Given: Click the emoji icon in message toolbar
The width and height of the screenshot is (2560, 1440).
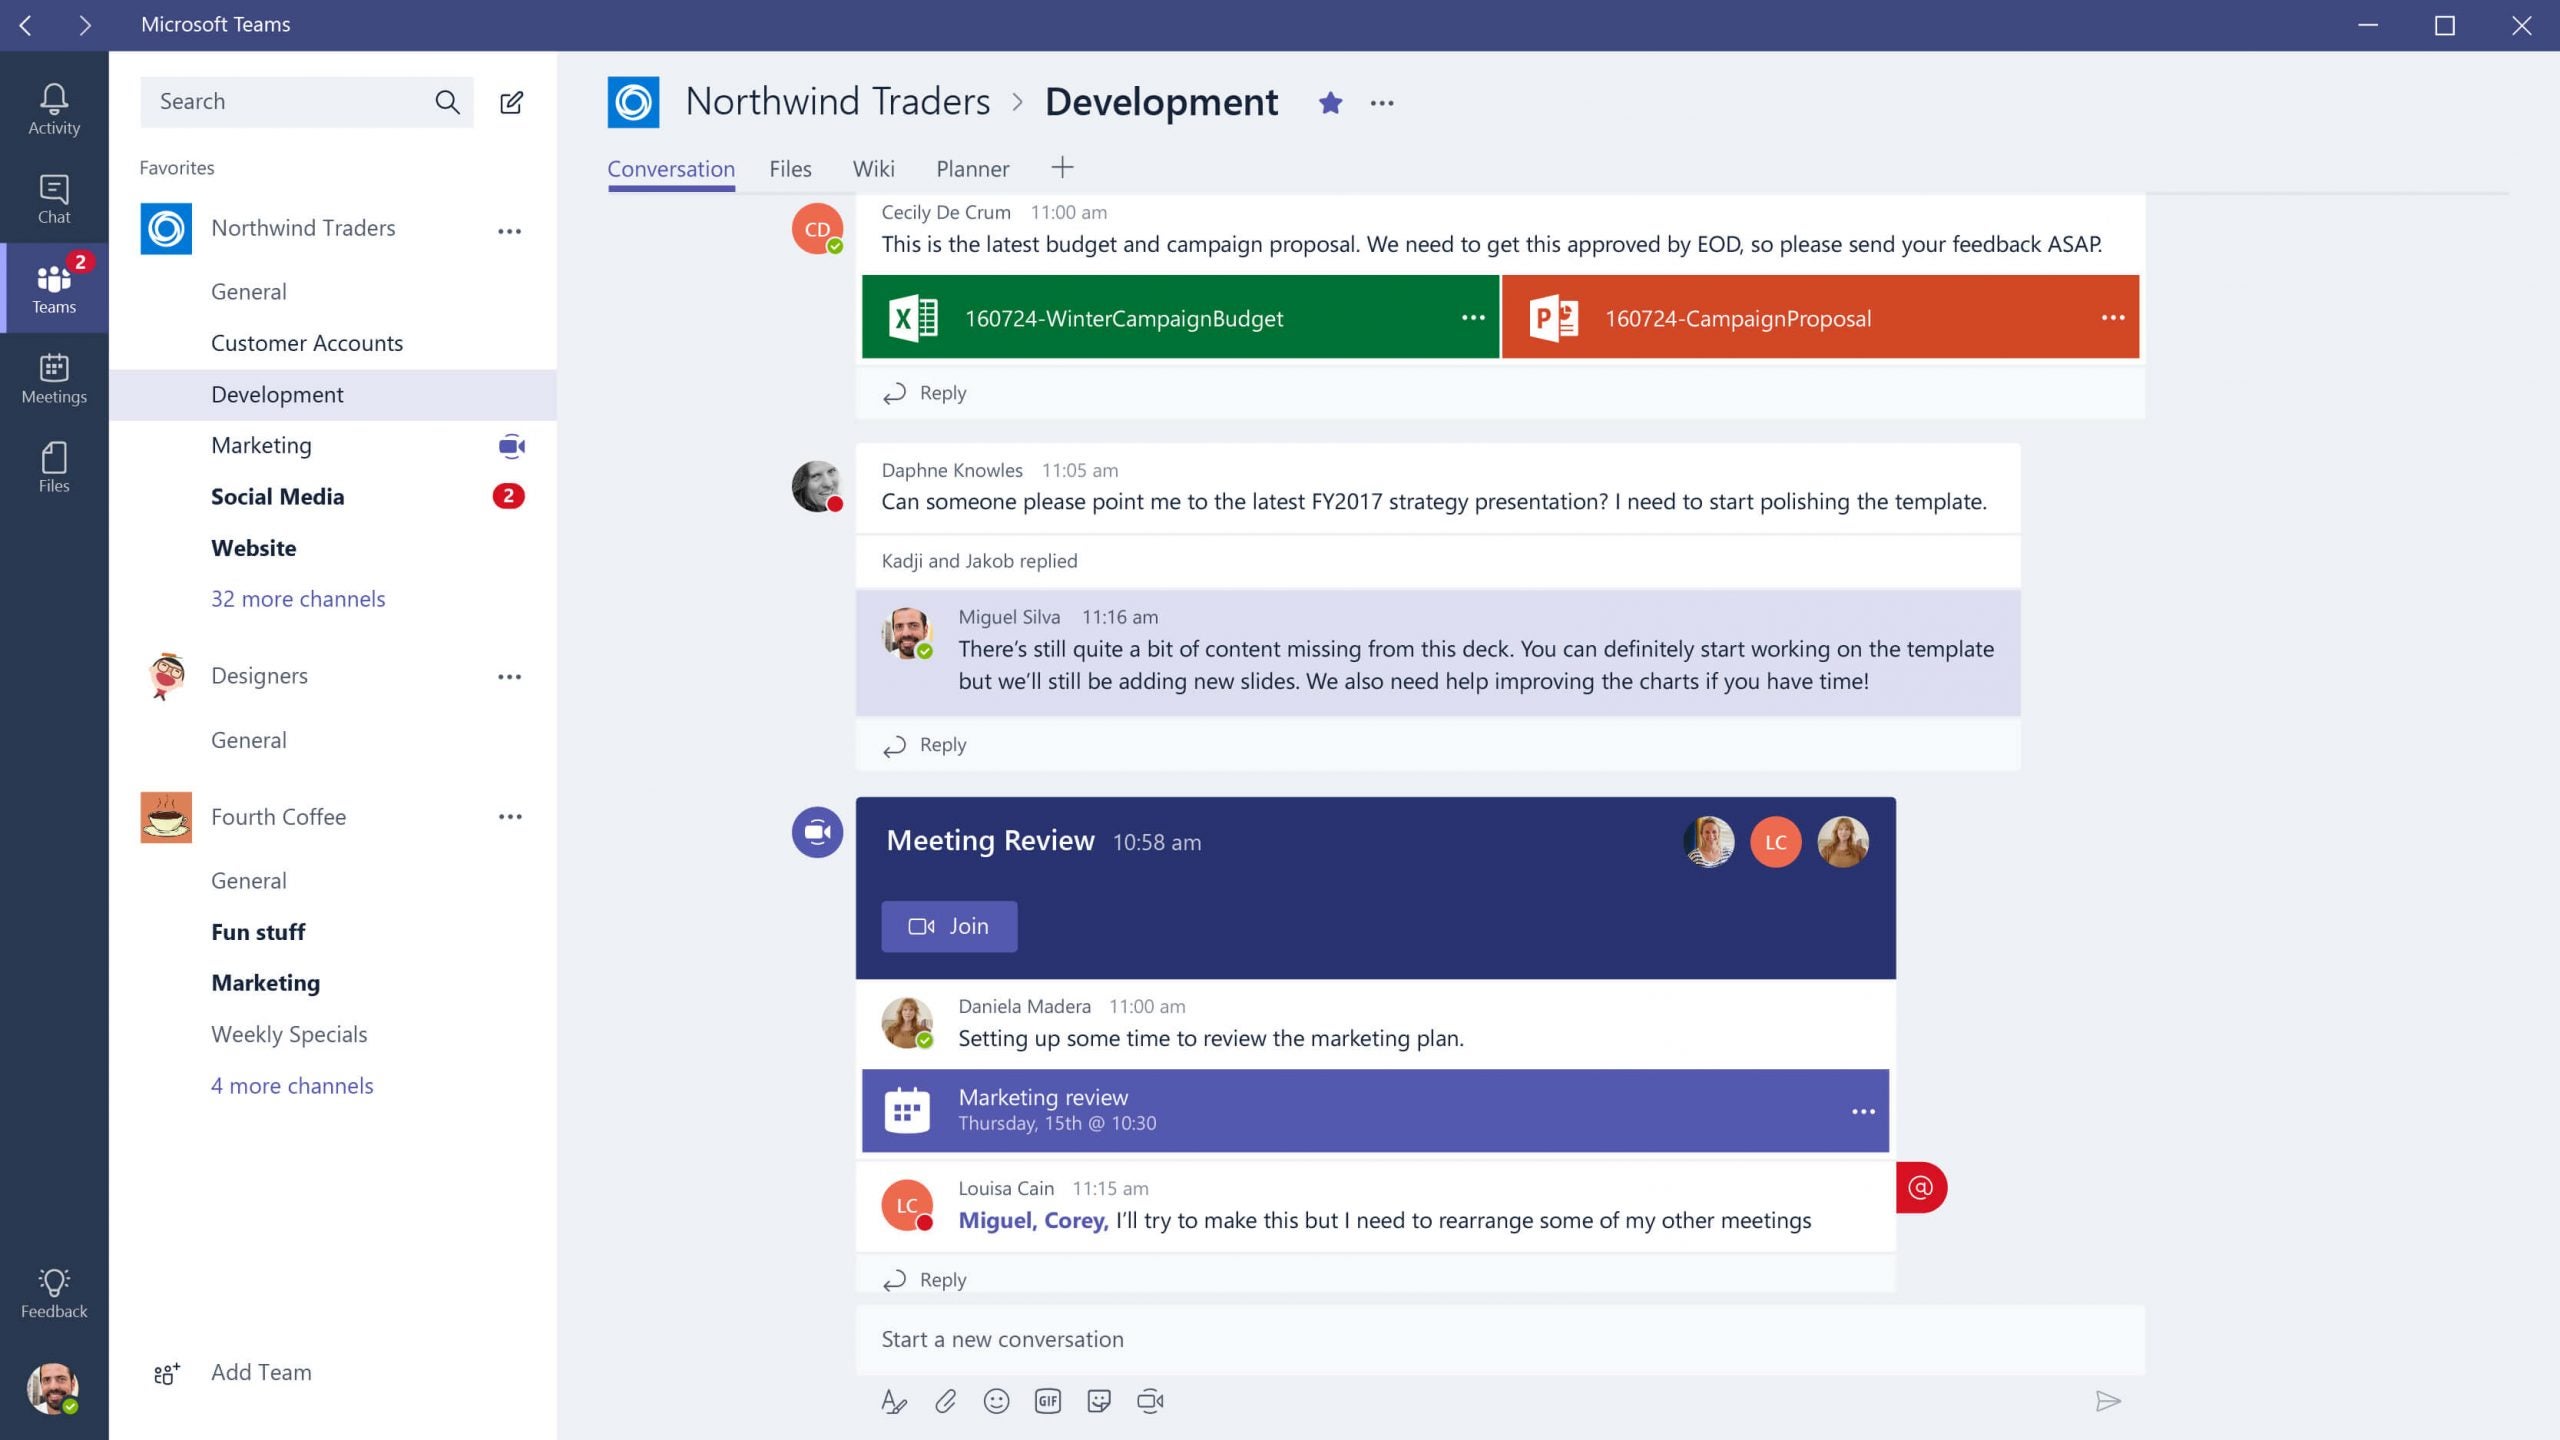Looking at the screenshot, I should (997, 1400).
